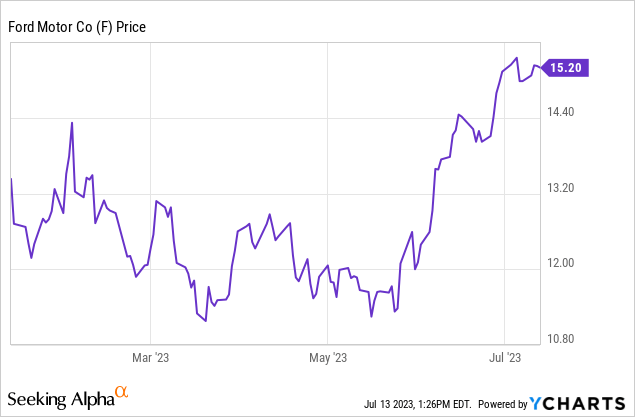Click the YCharts Y logo icon
Screen dimensions: 635x417
click(x=539, y=403)
